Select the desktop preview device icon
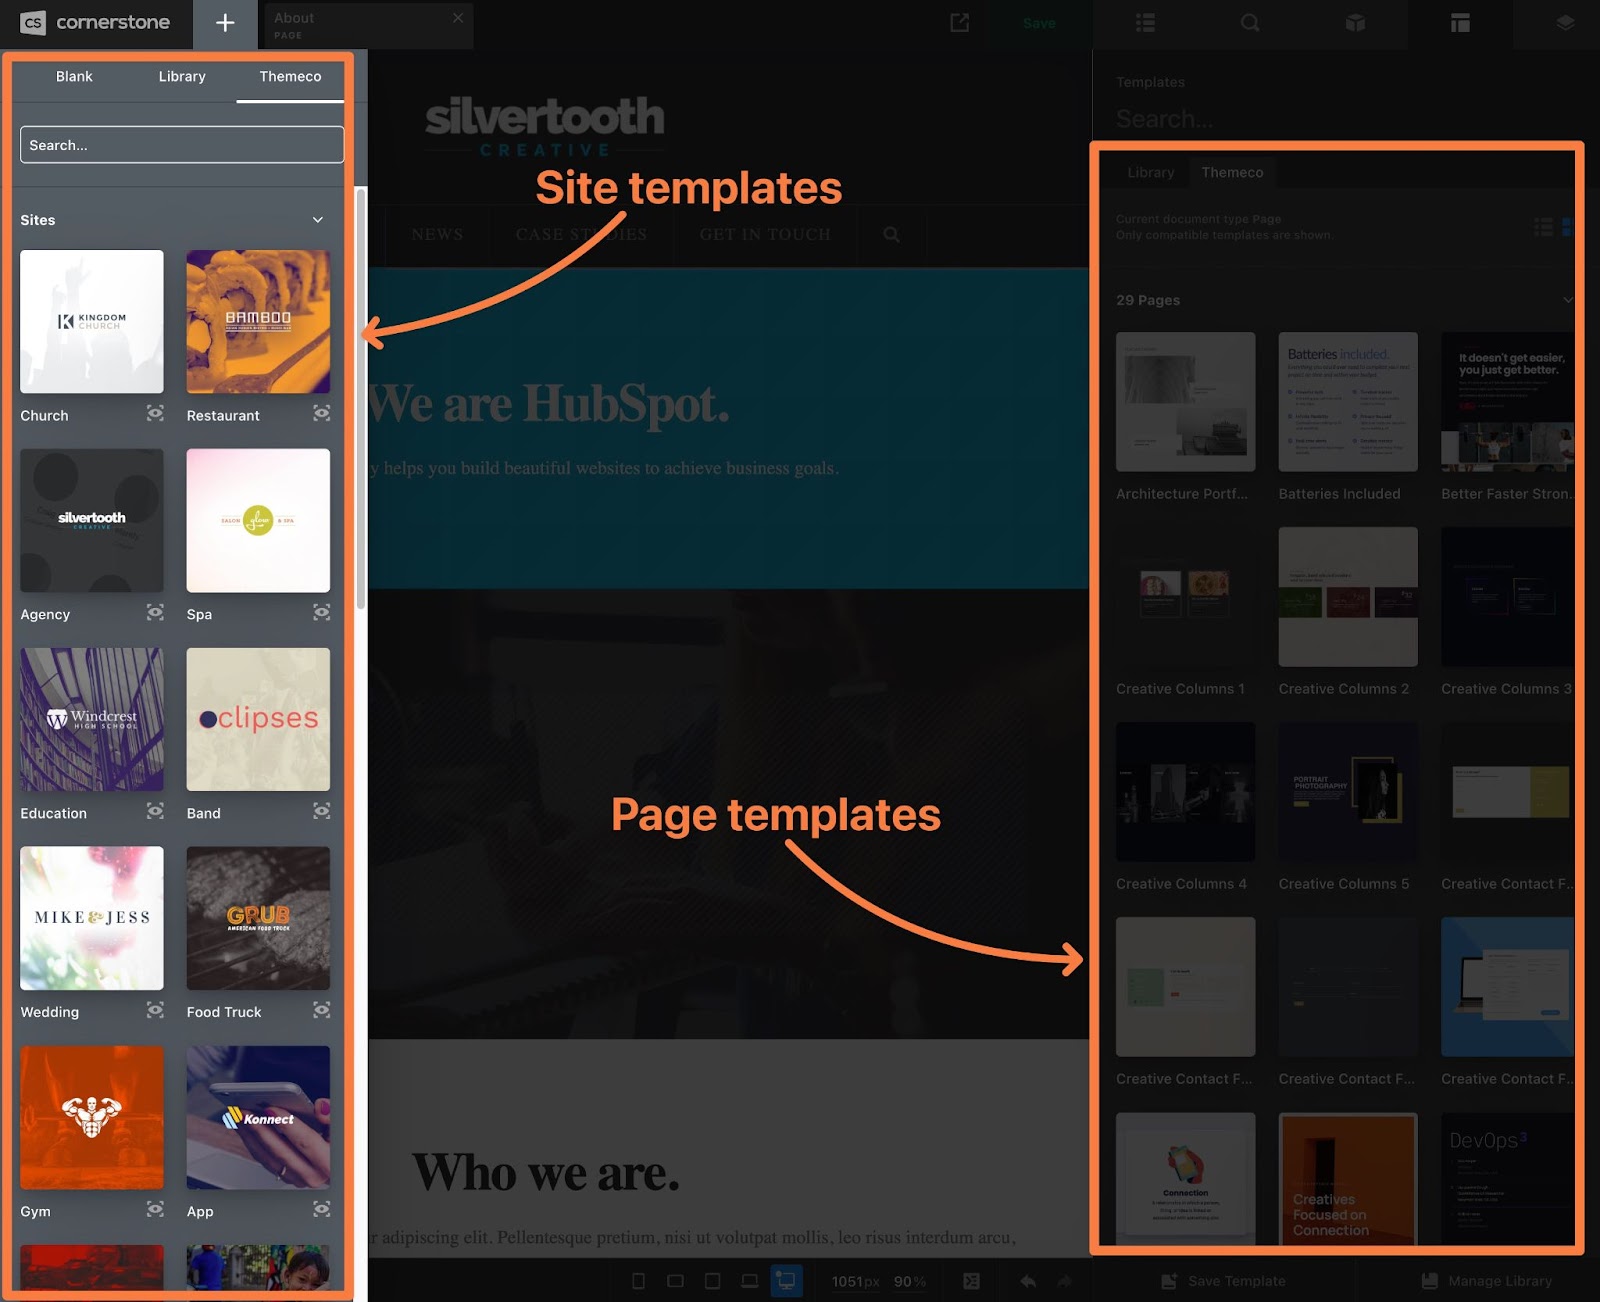This screenshot has height=1302, width=1600. point(786,1281)
